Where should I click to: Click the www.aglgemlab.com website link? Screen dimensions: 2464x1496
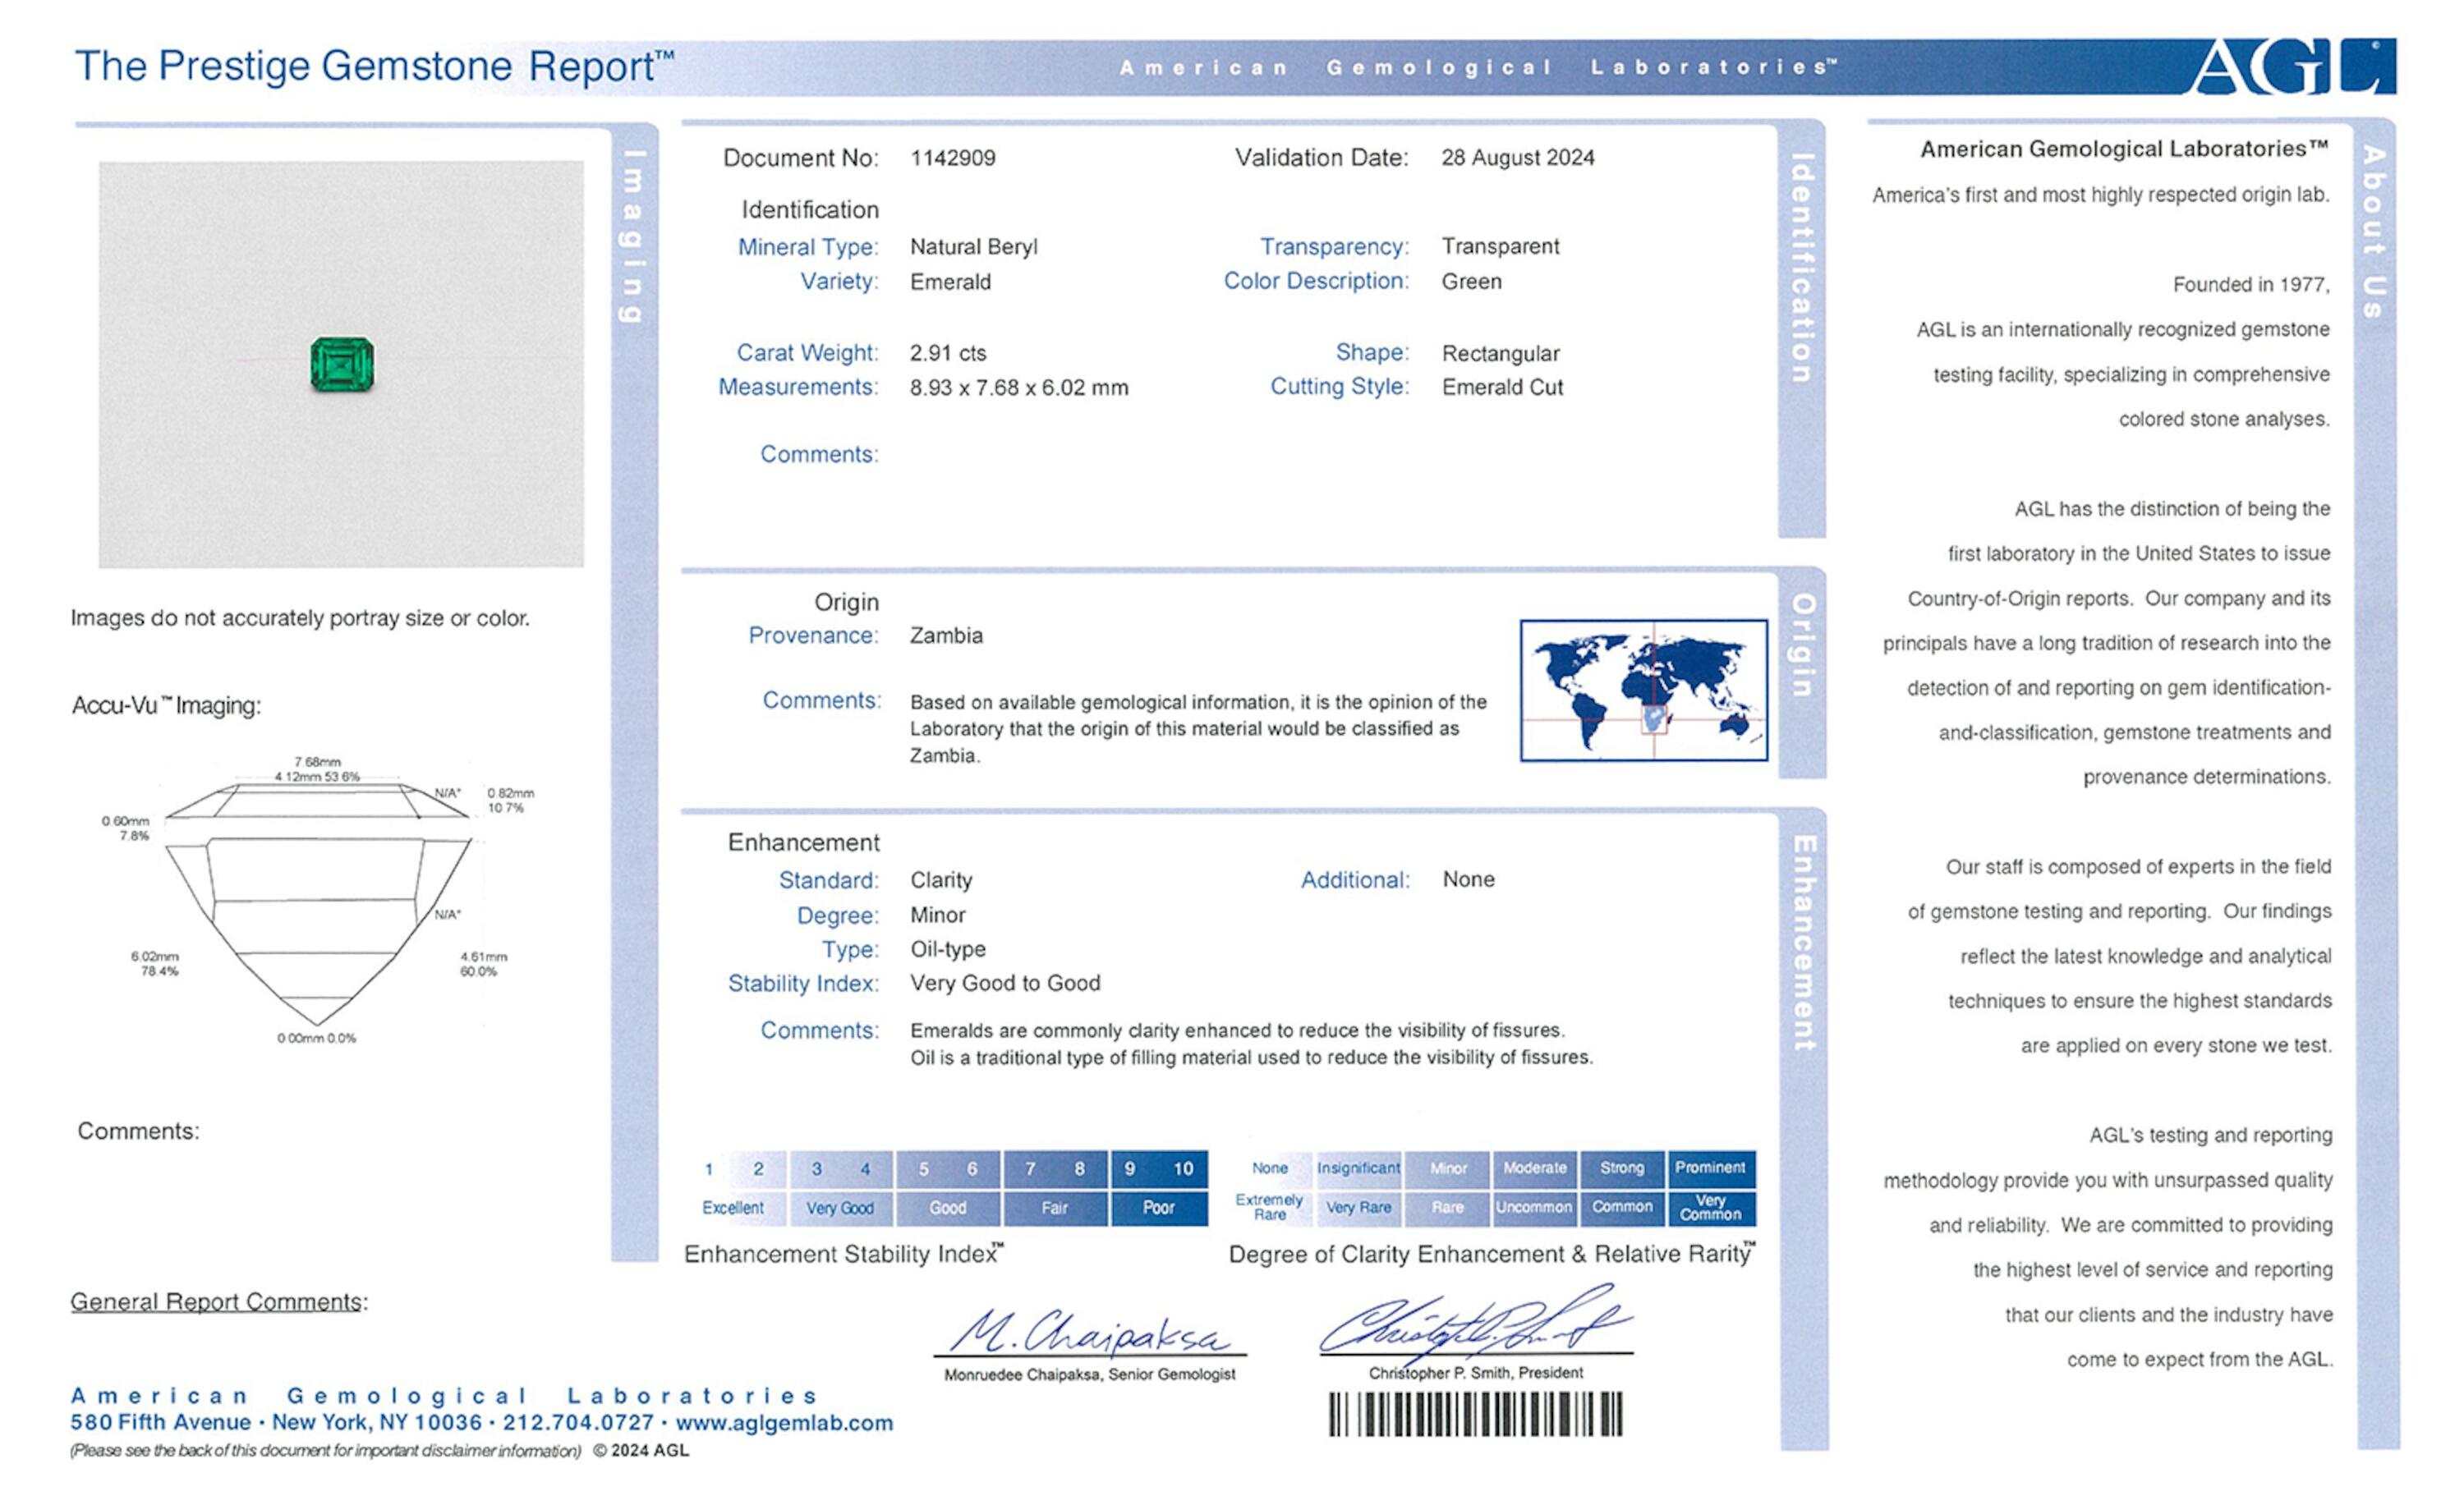[784, 1422]
